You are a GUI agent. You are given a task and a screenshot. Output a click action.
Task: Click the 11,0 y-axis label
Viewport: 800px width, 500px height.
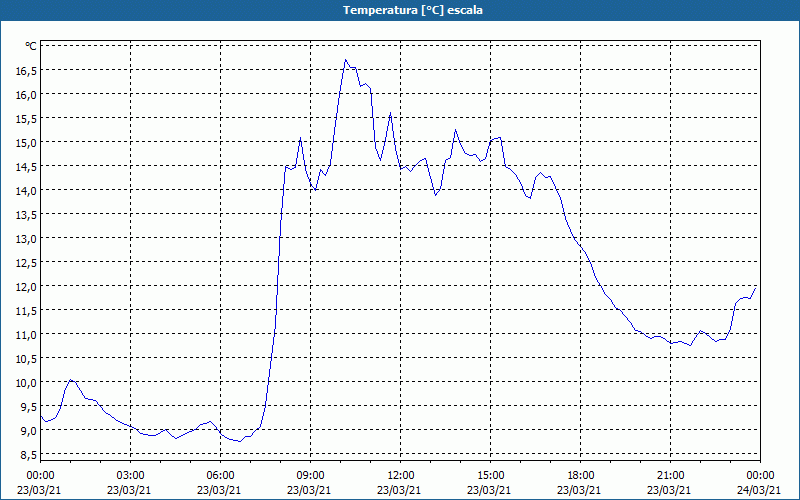click(x=26, y=334)
